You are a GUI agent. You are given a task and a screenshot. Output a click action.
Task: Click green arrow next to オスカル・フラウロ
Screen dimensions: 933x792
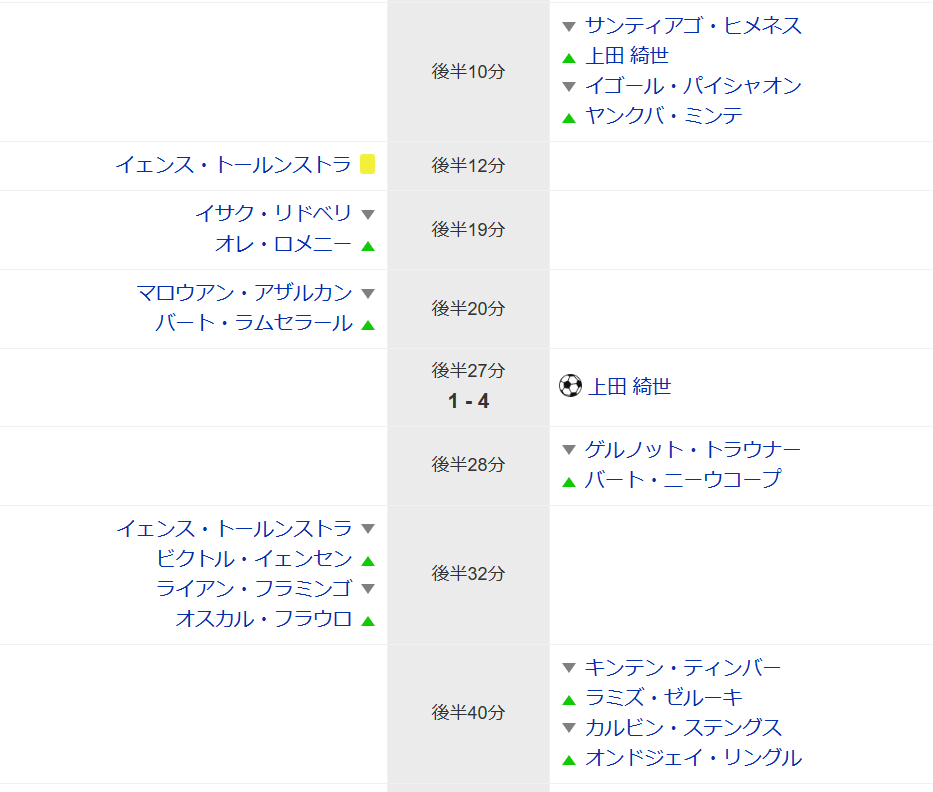[368, 621]
